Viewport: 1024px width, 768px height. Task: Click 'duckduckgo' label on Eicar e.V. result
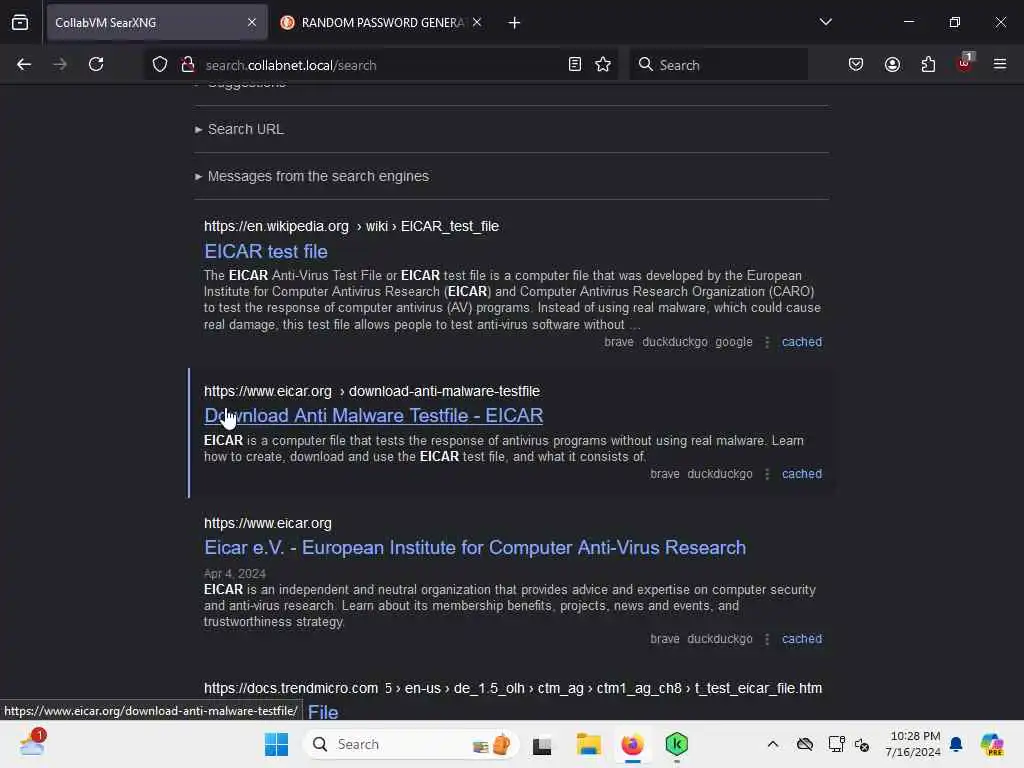pos(720,639)
